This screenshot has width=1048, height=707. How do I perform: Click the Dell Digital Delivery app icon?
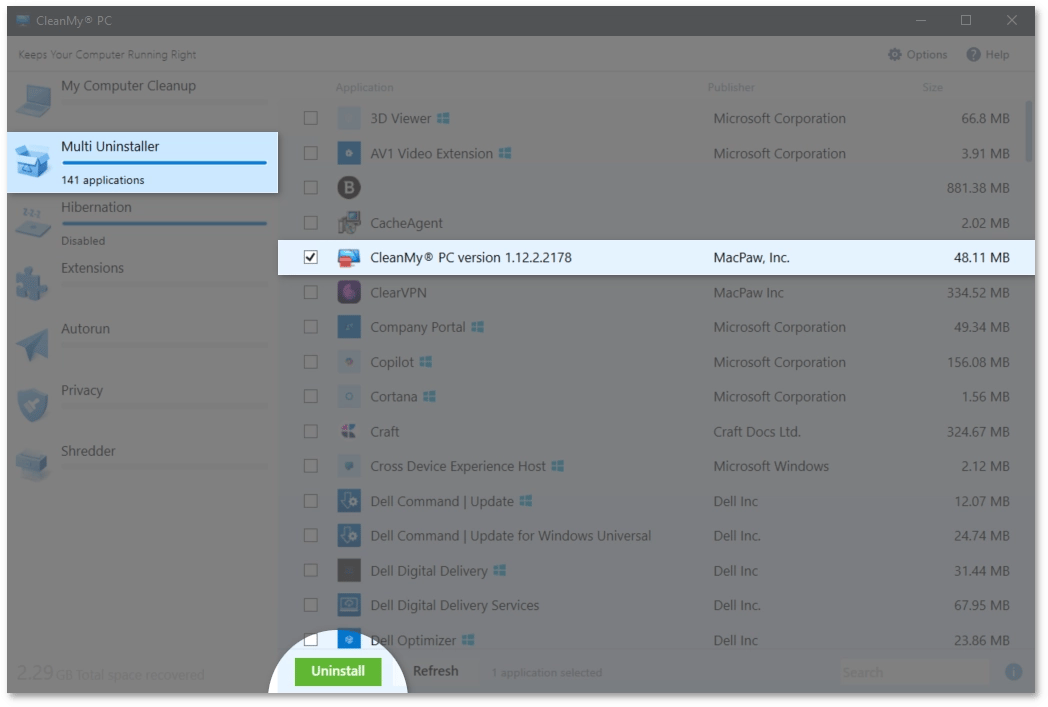click(349, 570)
